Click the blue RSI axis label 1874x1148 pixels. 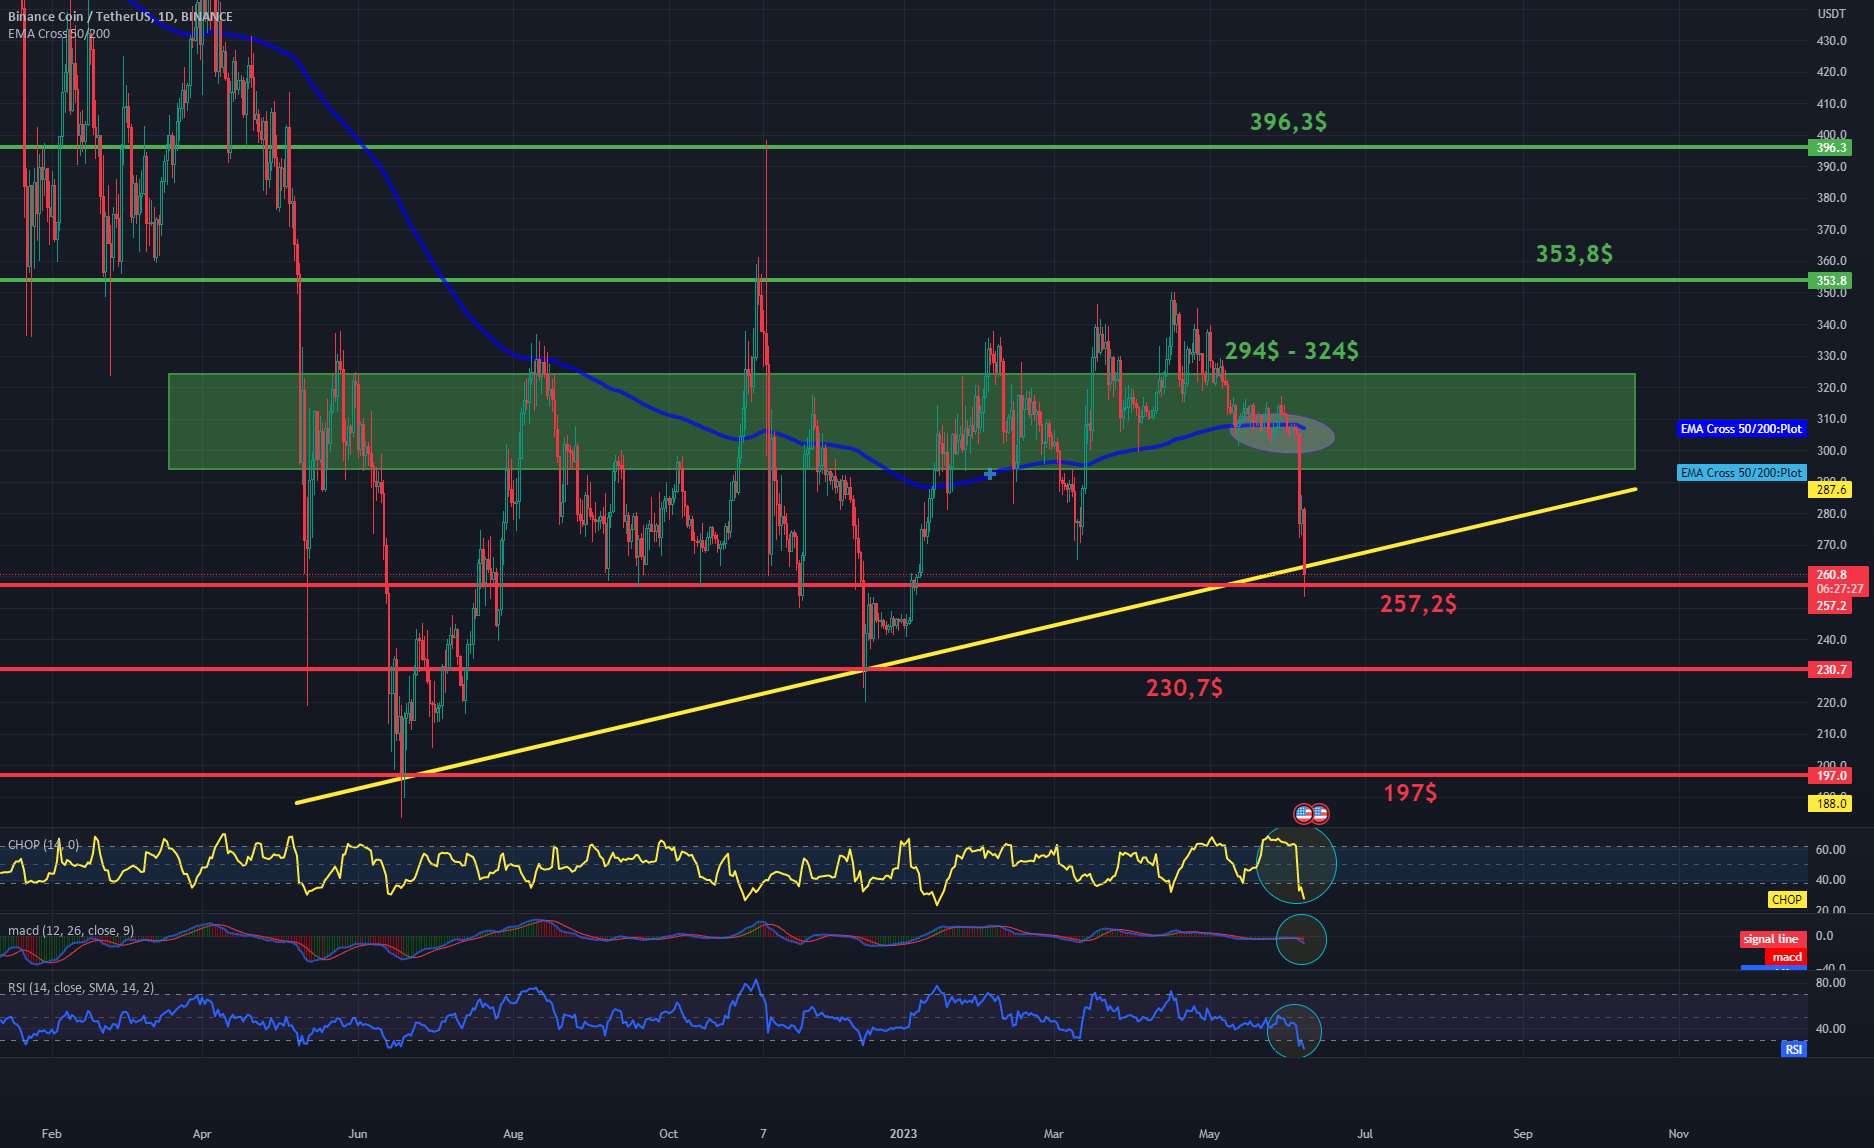(x=1794, y=1049)
